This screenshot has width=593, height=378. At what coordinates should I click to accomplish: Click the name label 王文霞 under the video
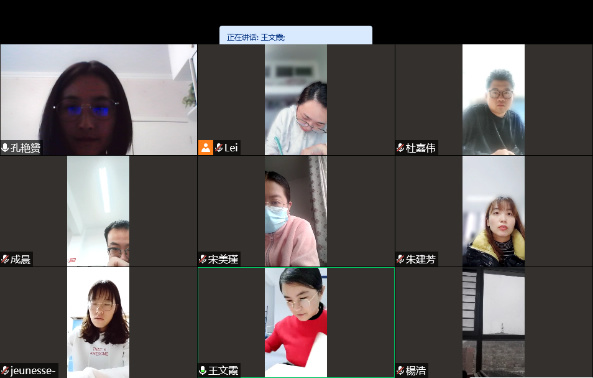pyautogui.click(x=223, y=370)
